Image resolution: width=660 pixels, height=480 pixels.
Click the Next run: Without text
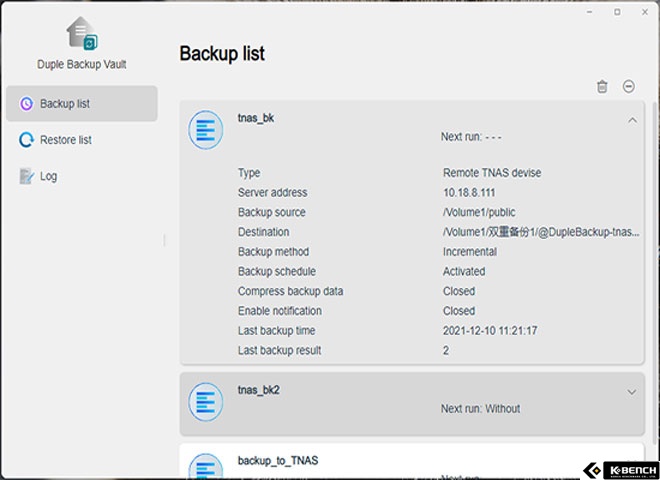480,409
